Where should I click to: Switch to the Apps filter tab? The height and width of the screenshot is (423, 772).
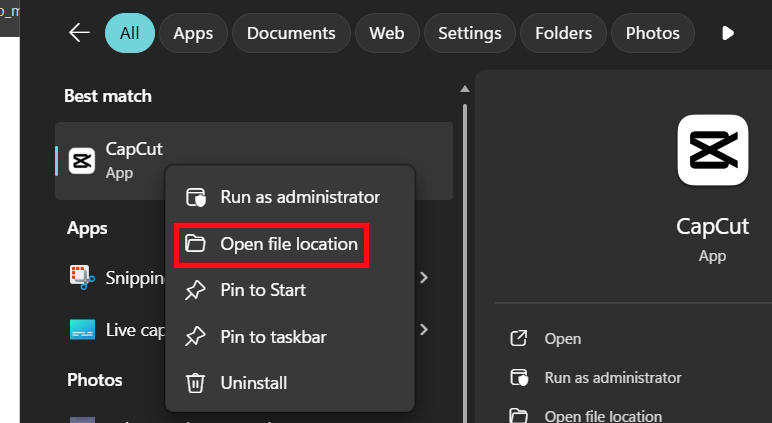(193, 33)
